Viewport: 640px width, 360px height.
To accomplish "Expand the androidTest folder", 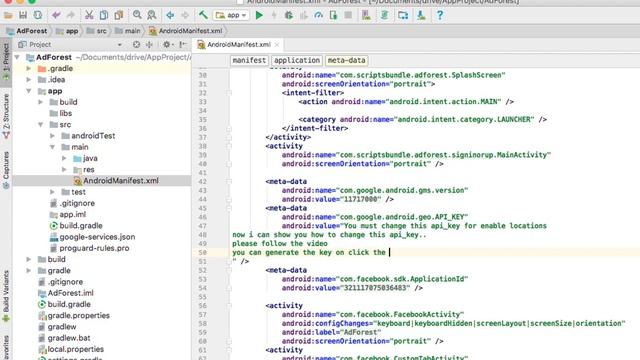I will pos(52,136).
